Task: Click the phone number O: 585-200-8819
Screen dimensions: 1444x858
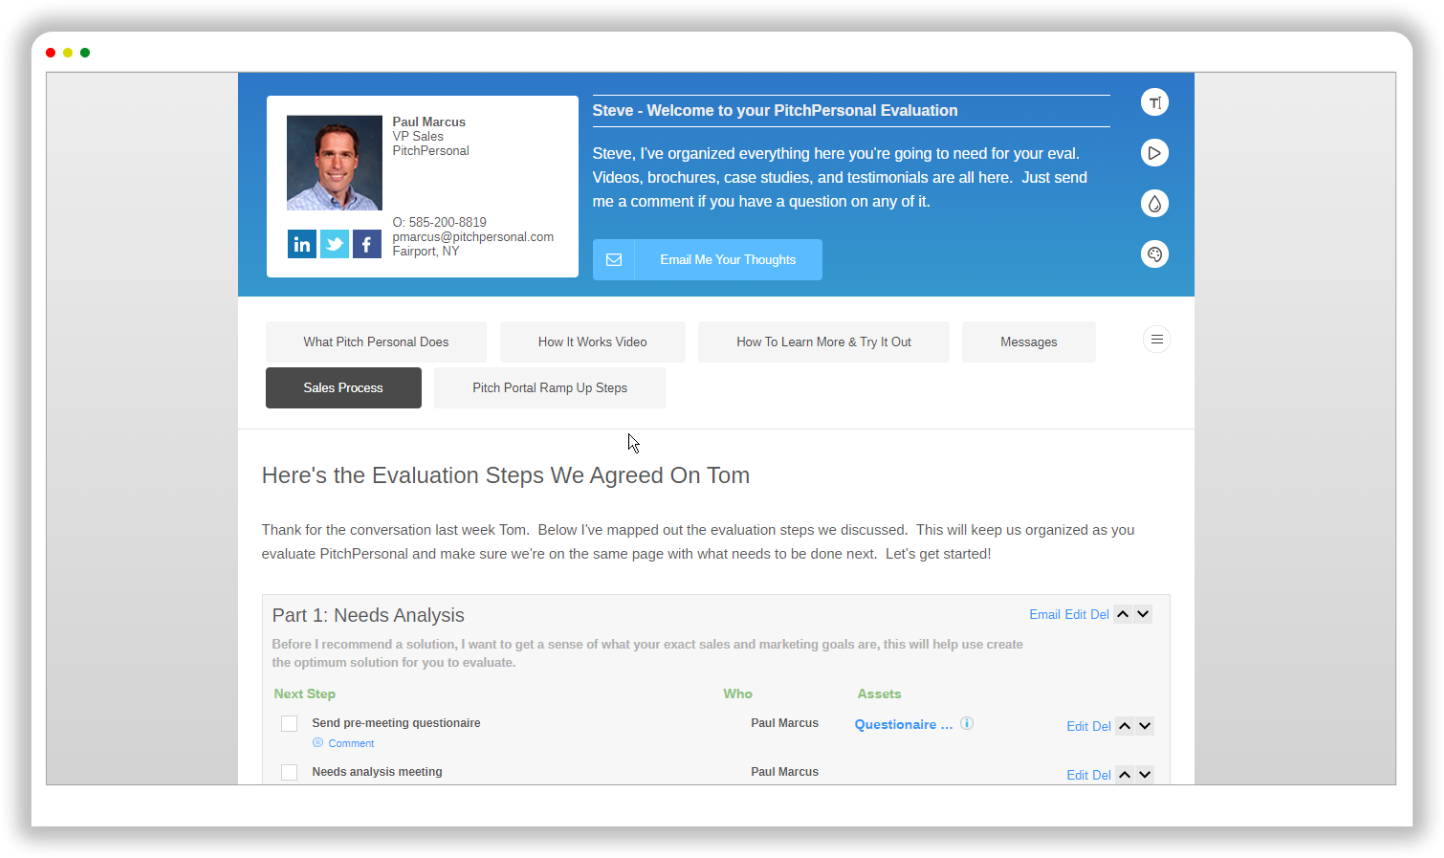Action: click(x=439, y=223)
